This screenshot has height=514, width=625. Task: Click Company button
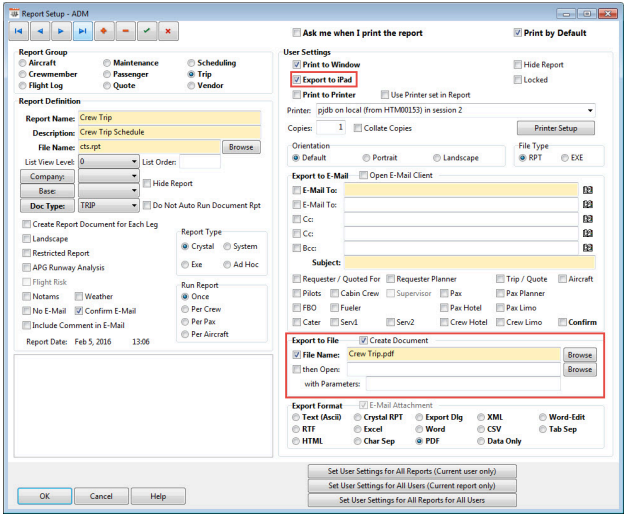tap(47, 177)
